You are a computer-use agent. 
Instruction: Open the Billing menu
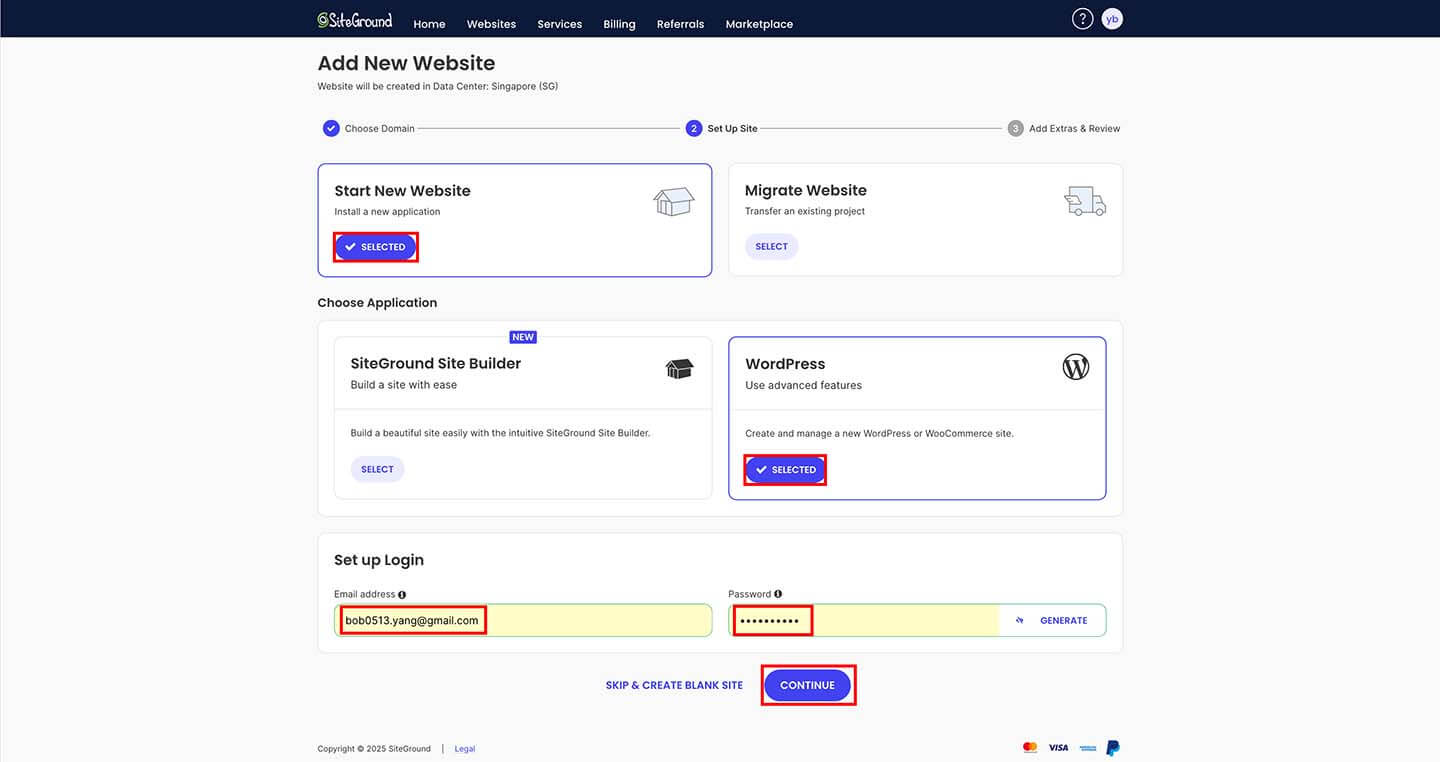tap(619, 24)
